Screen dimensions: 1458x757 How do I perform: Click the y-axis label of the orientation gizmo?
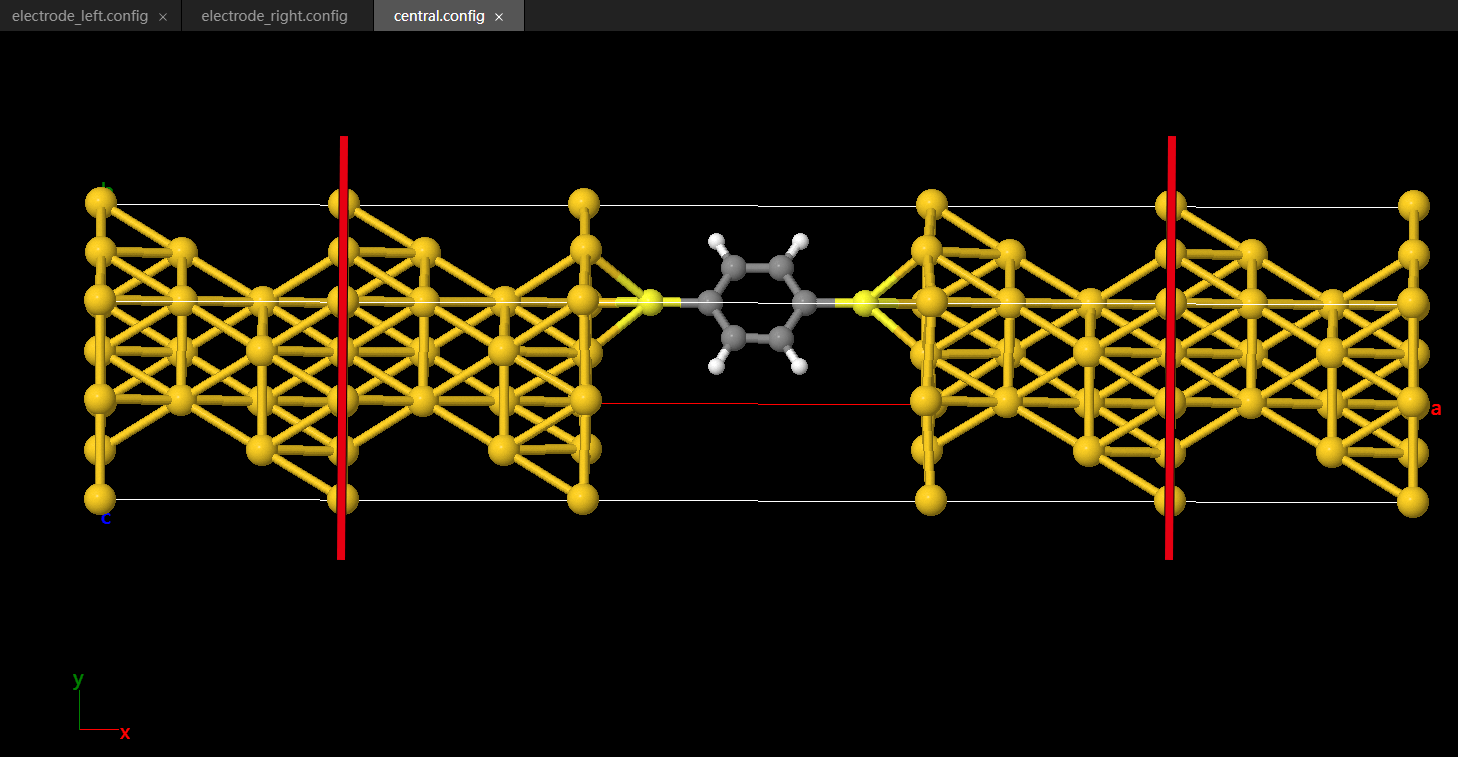click(x=78, y=680)
